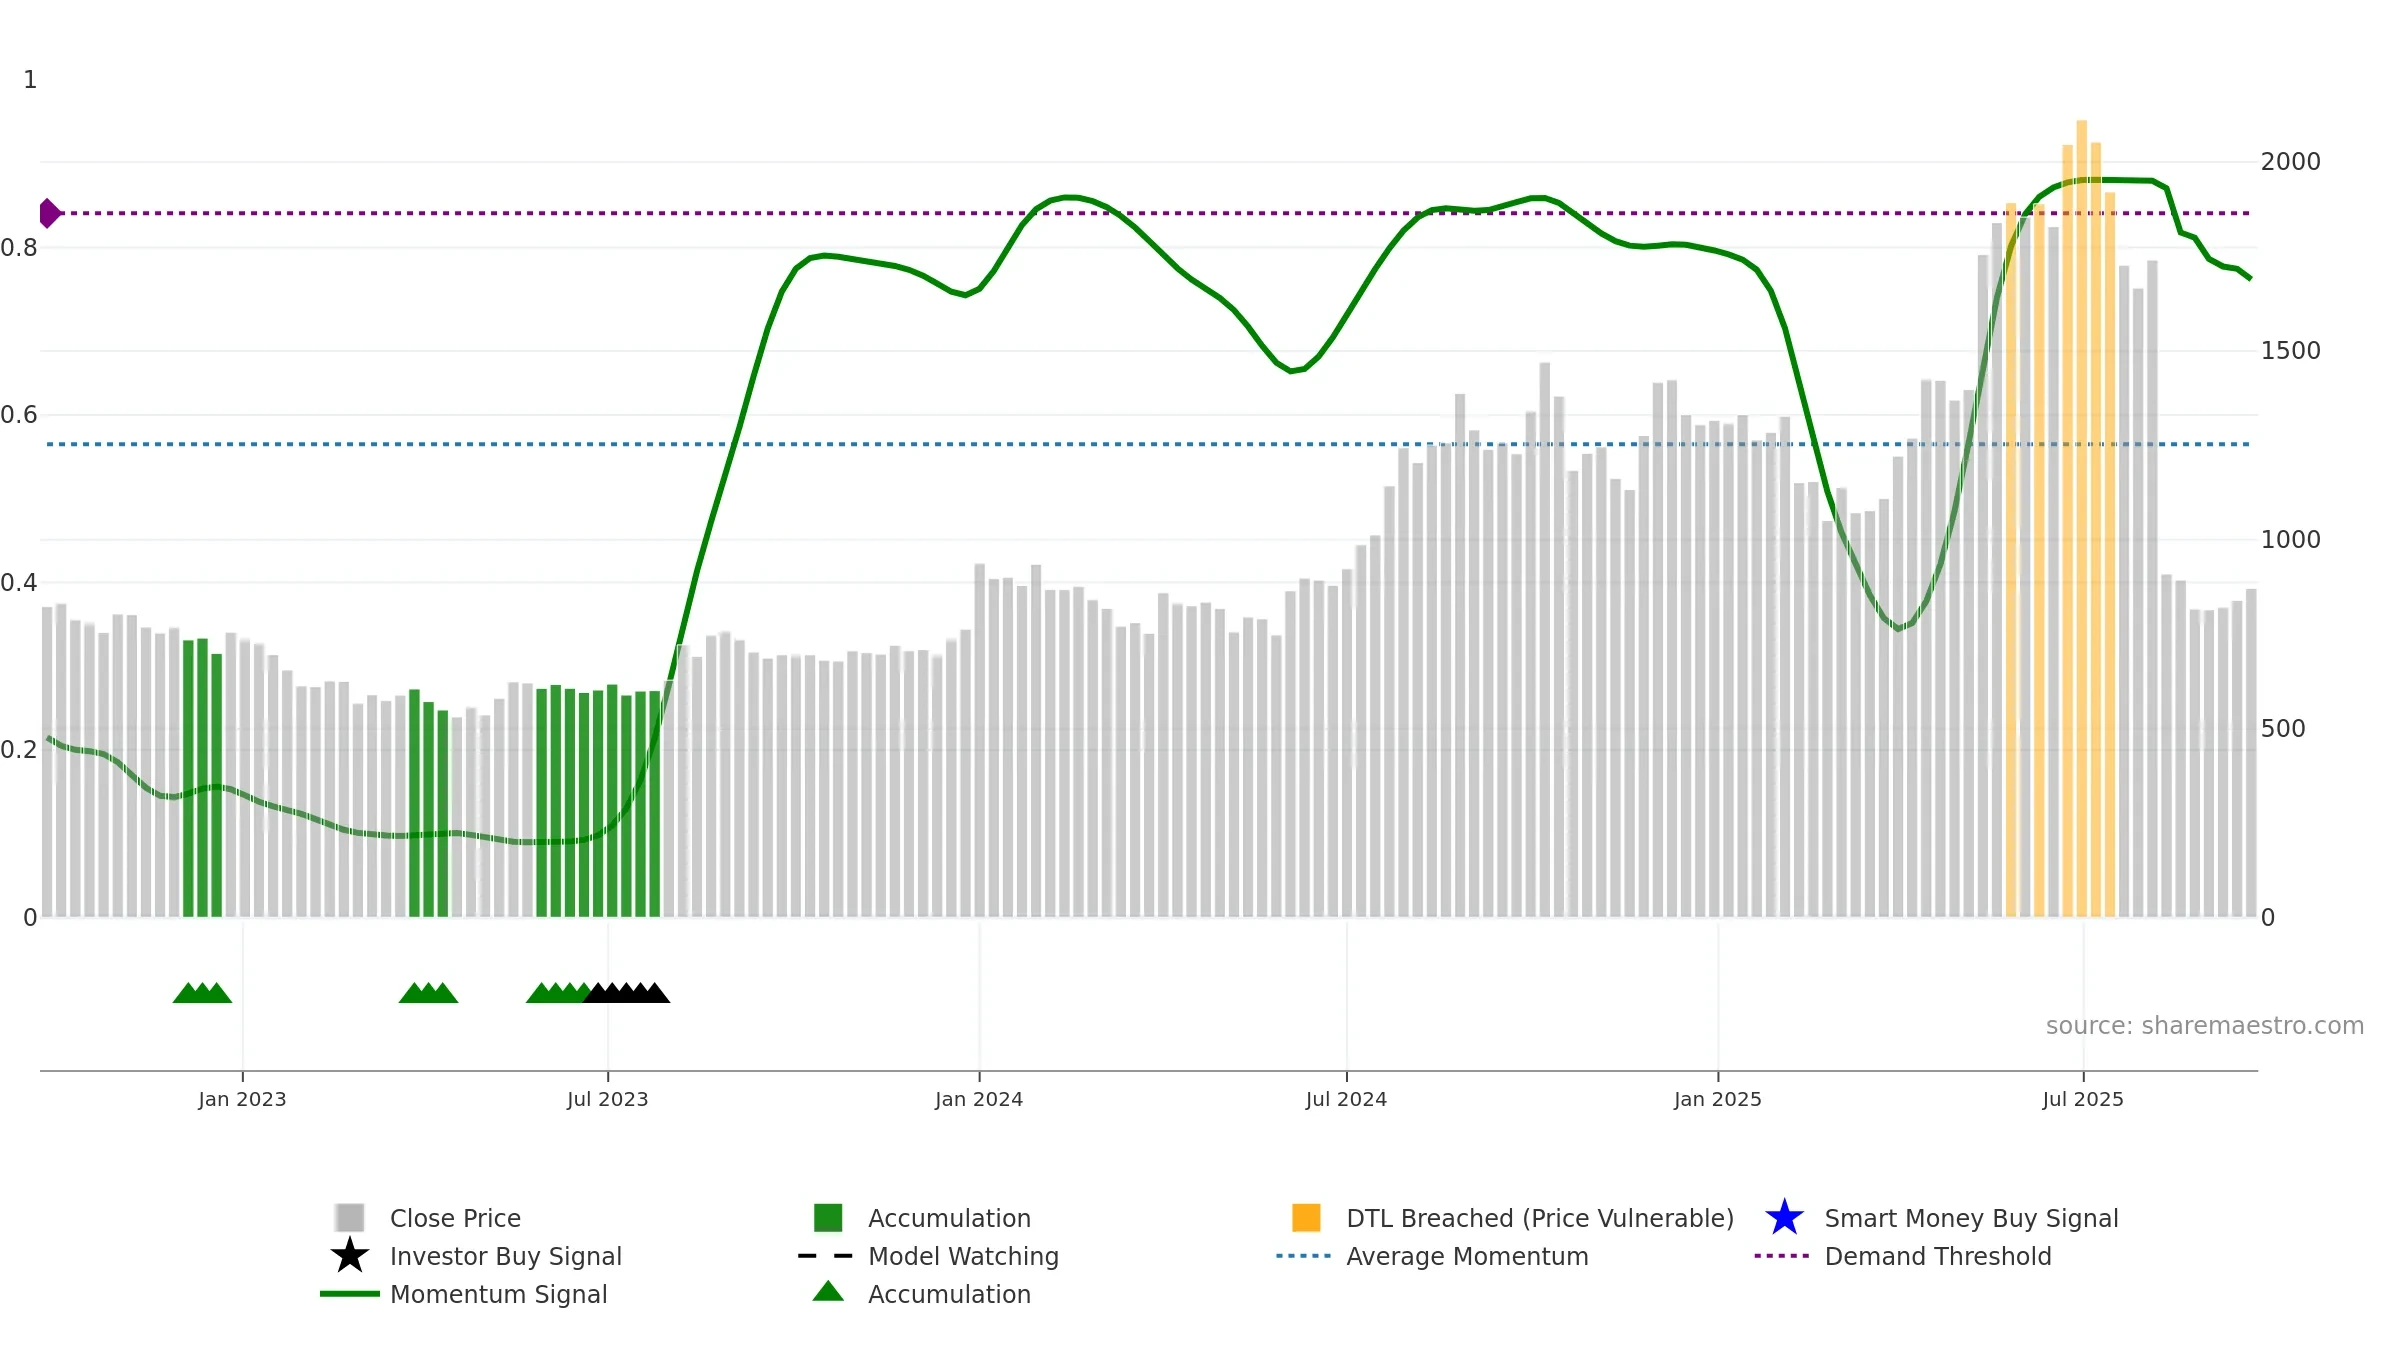Screen dimensions: 2400x1350
Task: Toggle the Momentum Signal legend label
Action: point(498,1294)
